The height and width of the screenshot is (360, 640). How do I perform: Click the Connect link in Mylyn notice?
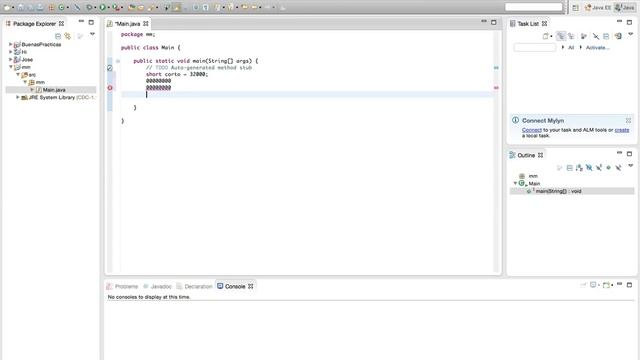tap(531, 130)
